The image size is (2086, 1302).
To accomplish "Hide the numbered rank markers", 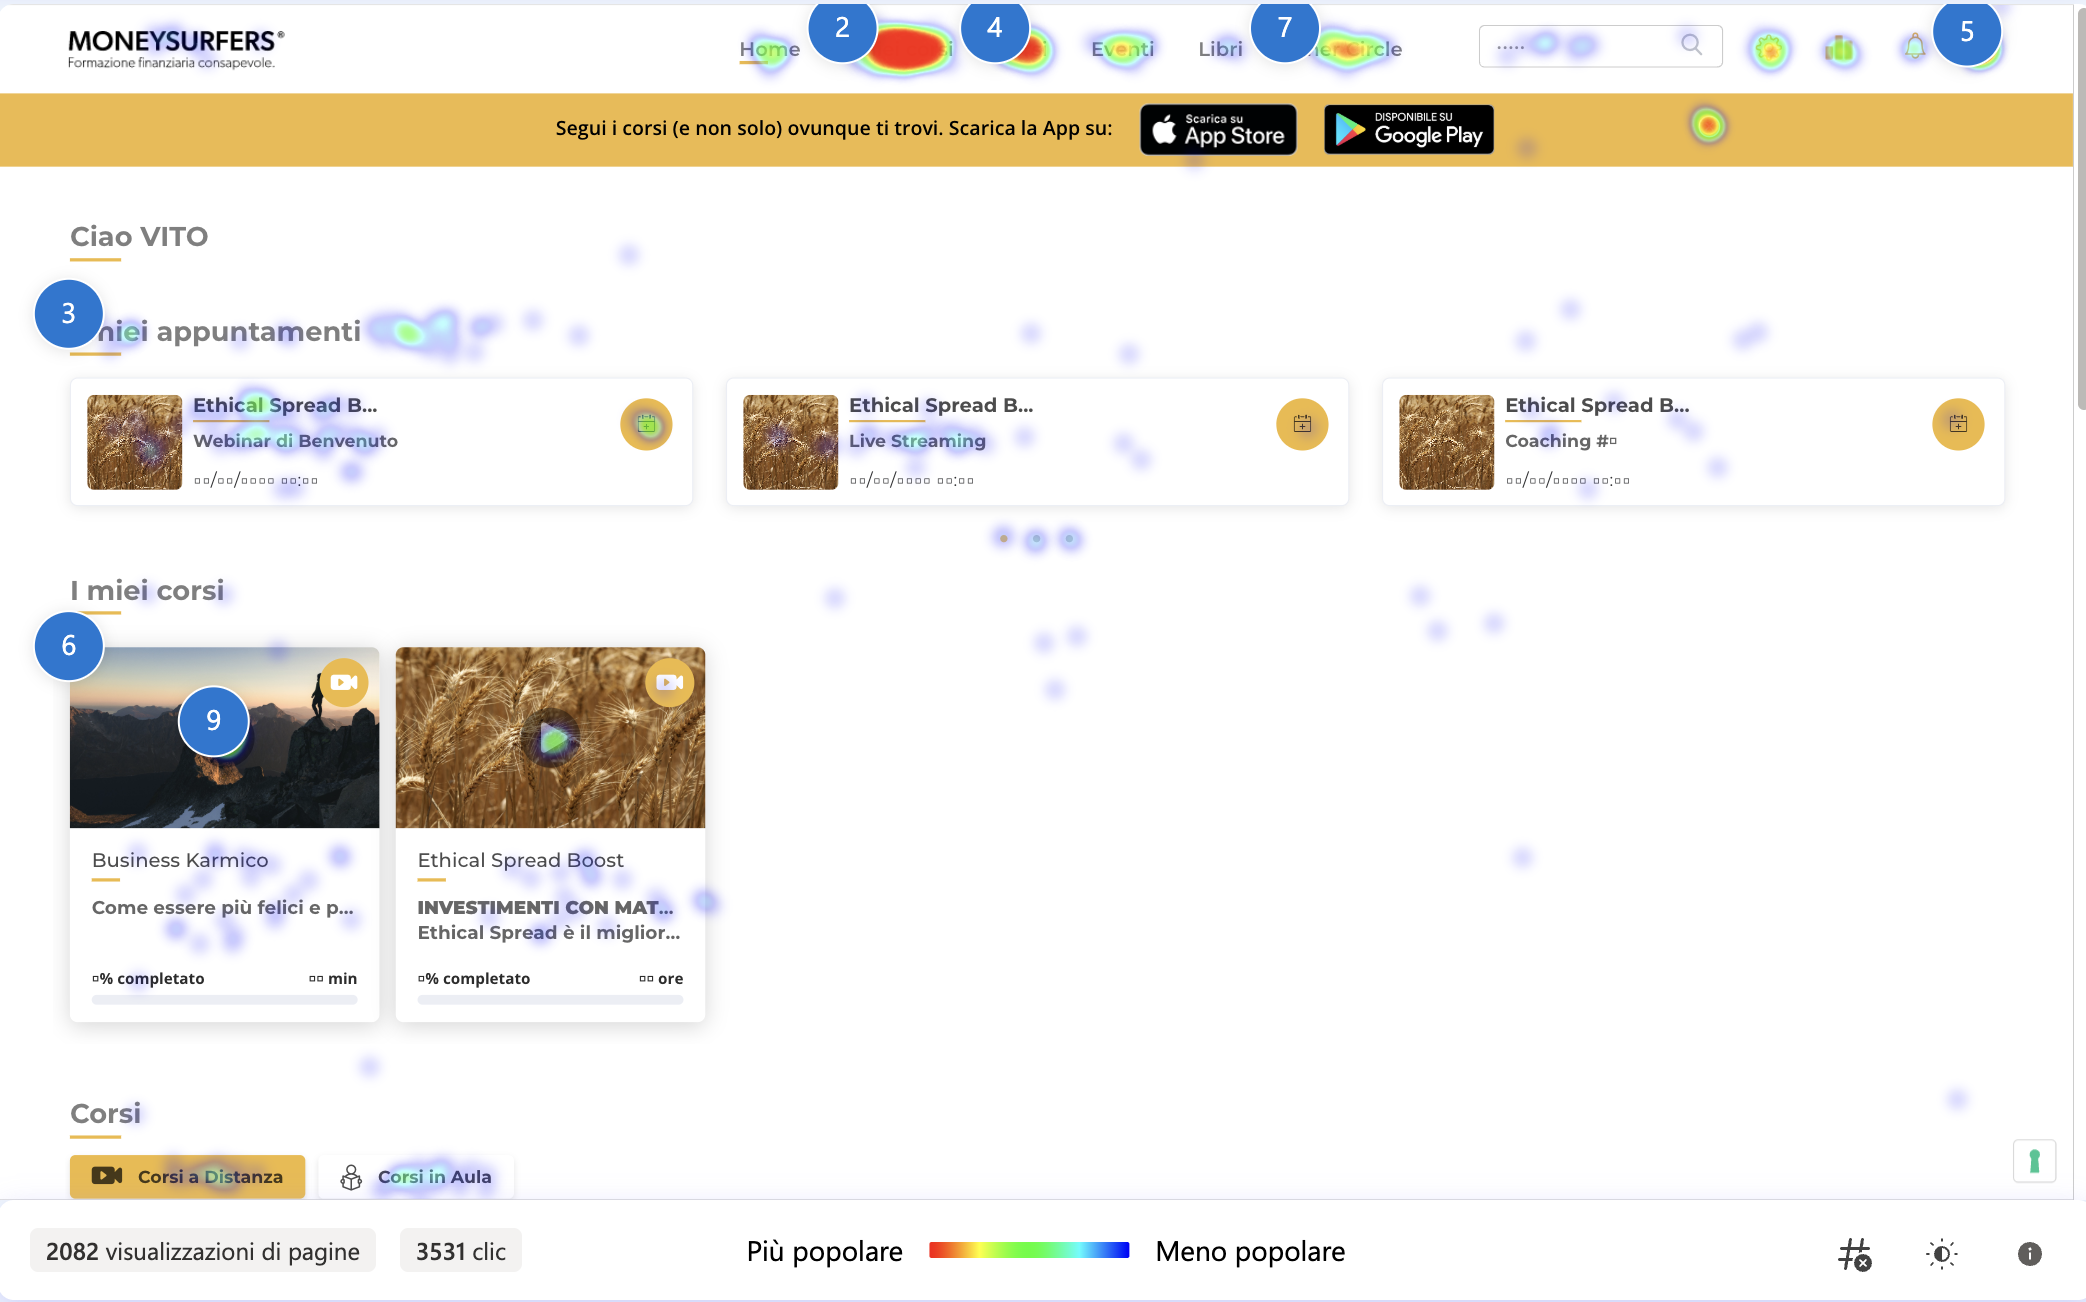I will click(x=1854, y=1253).
